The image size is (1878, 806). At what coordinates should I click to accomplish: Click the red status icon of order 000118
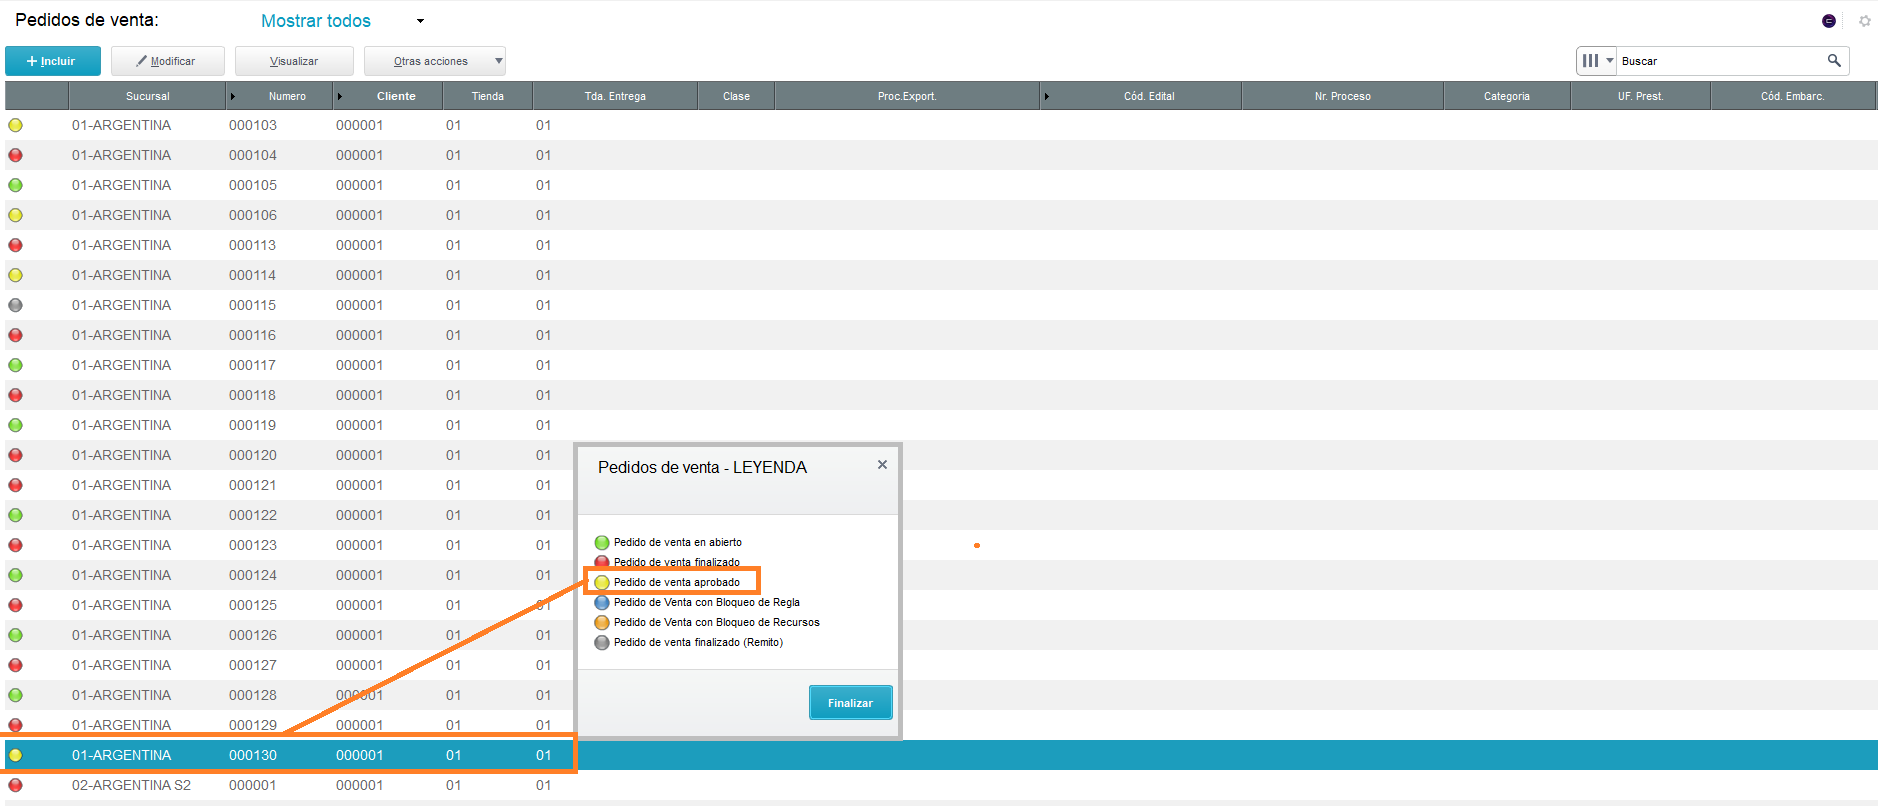pos(15,395)
